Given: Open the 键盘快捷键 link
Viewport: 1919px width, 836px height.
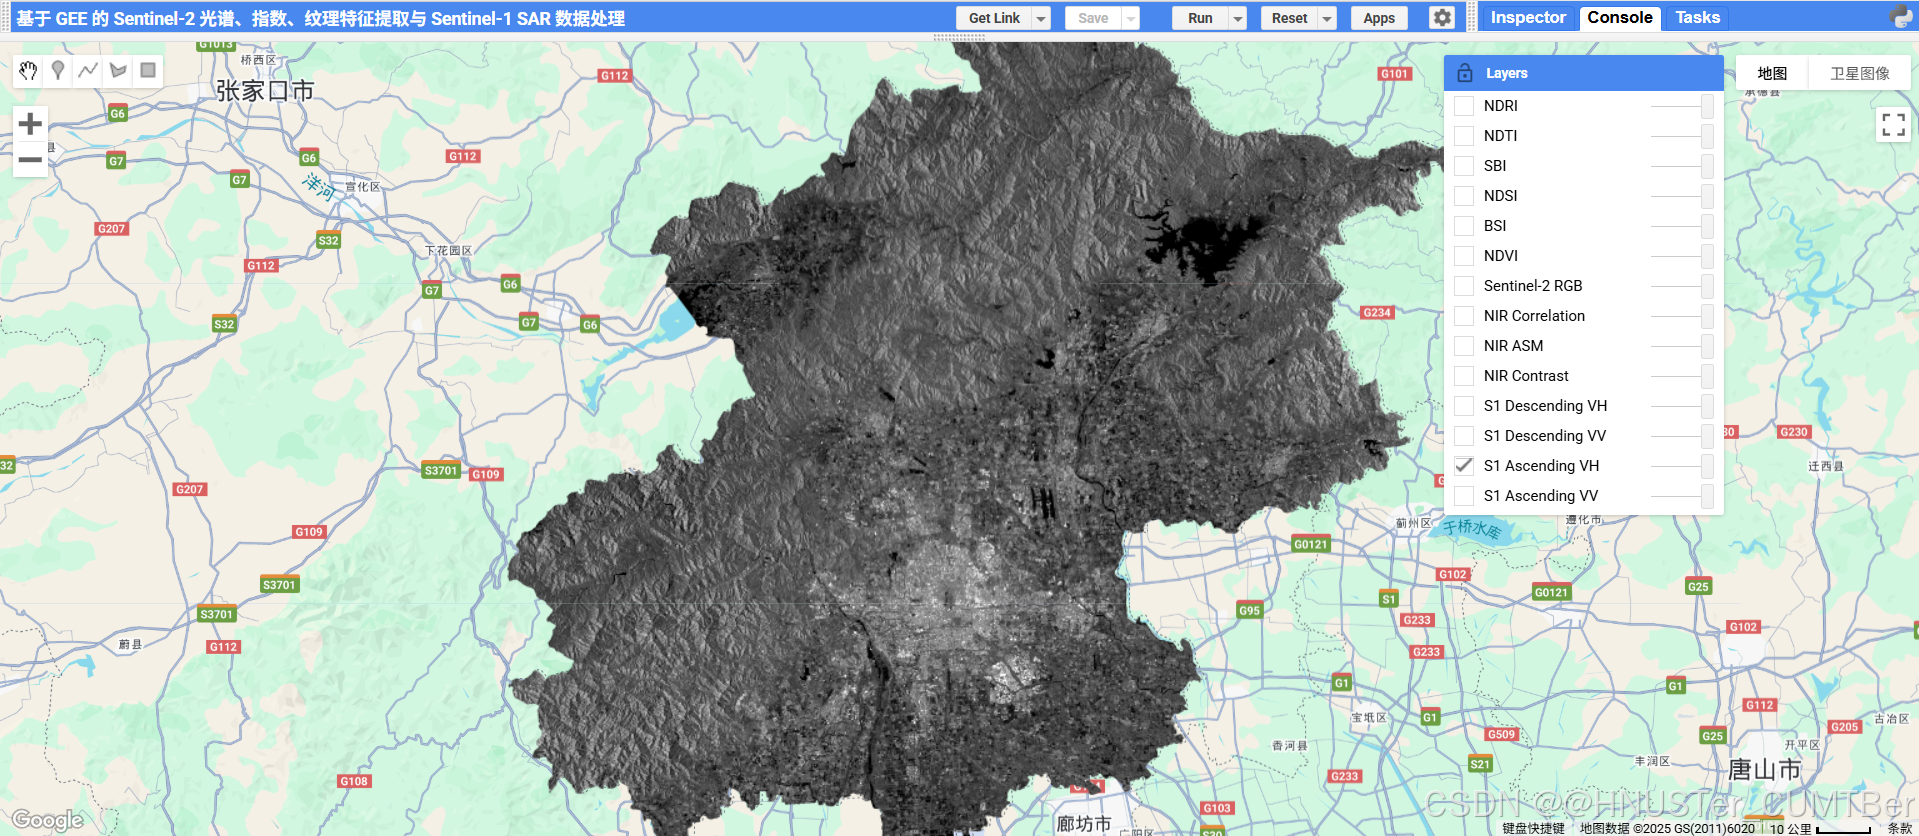Looking at the screenshot, I should 1533,828.
